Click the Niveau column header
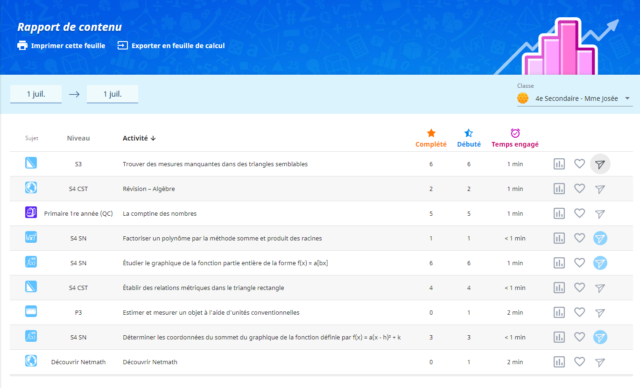Image resolution: width=640 pixels, height=388 pixels. tap(78, 138)
